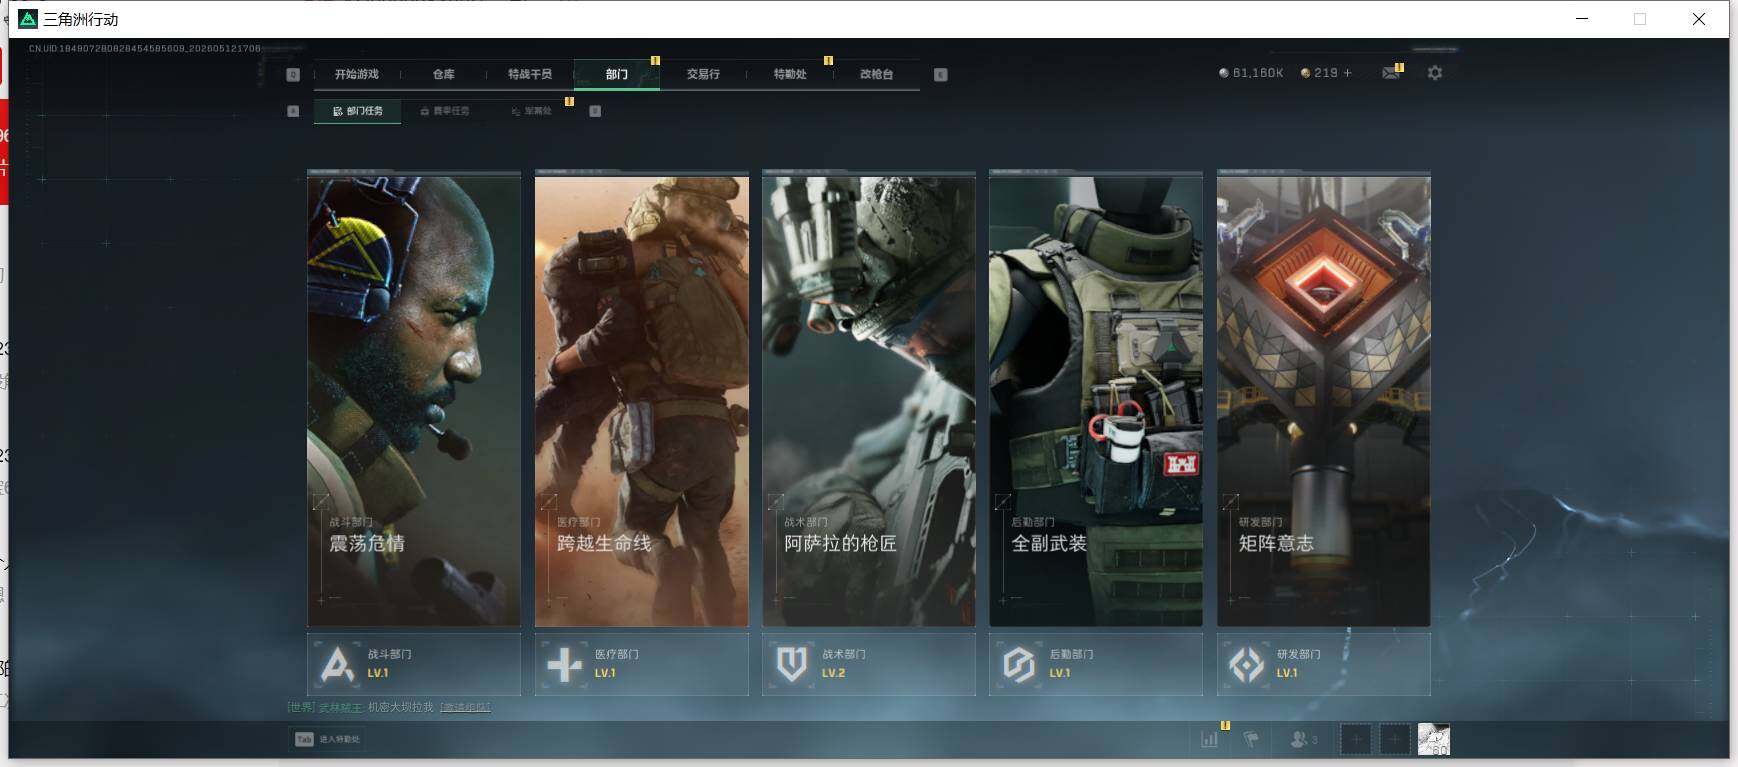Open the bar chart statistics icon

[1210, 739]
